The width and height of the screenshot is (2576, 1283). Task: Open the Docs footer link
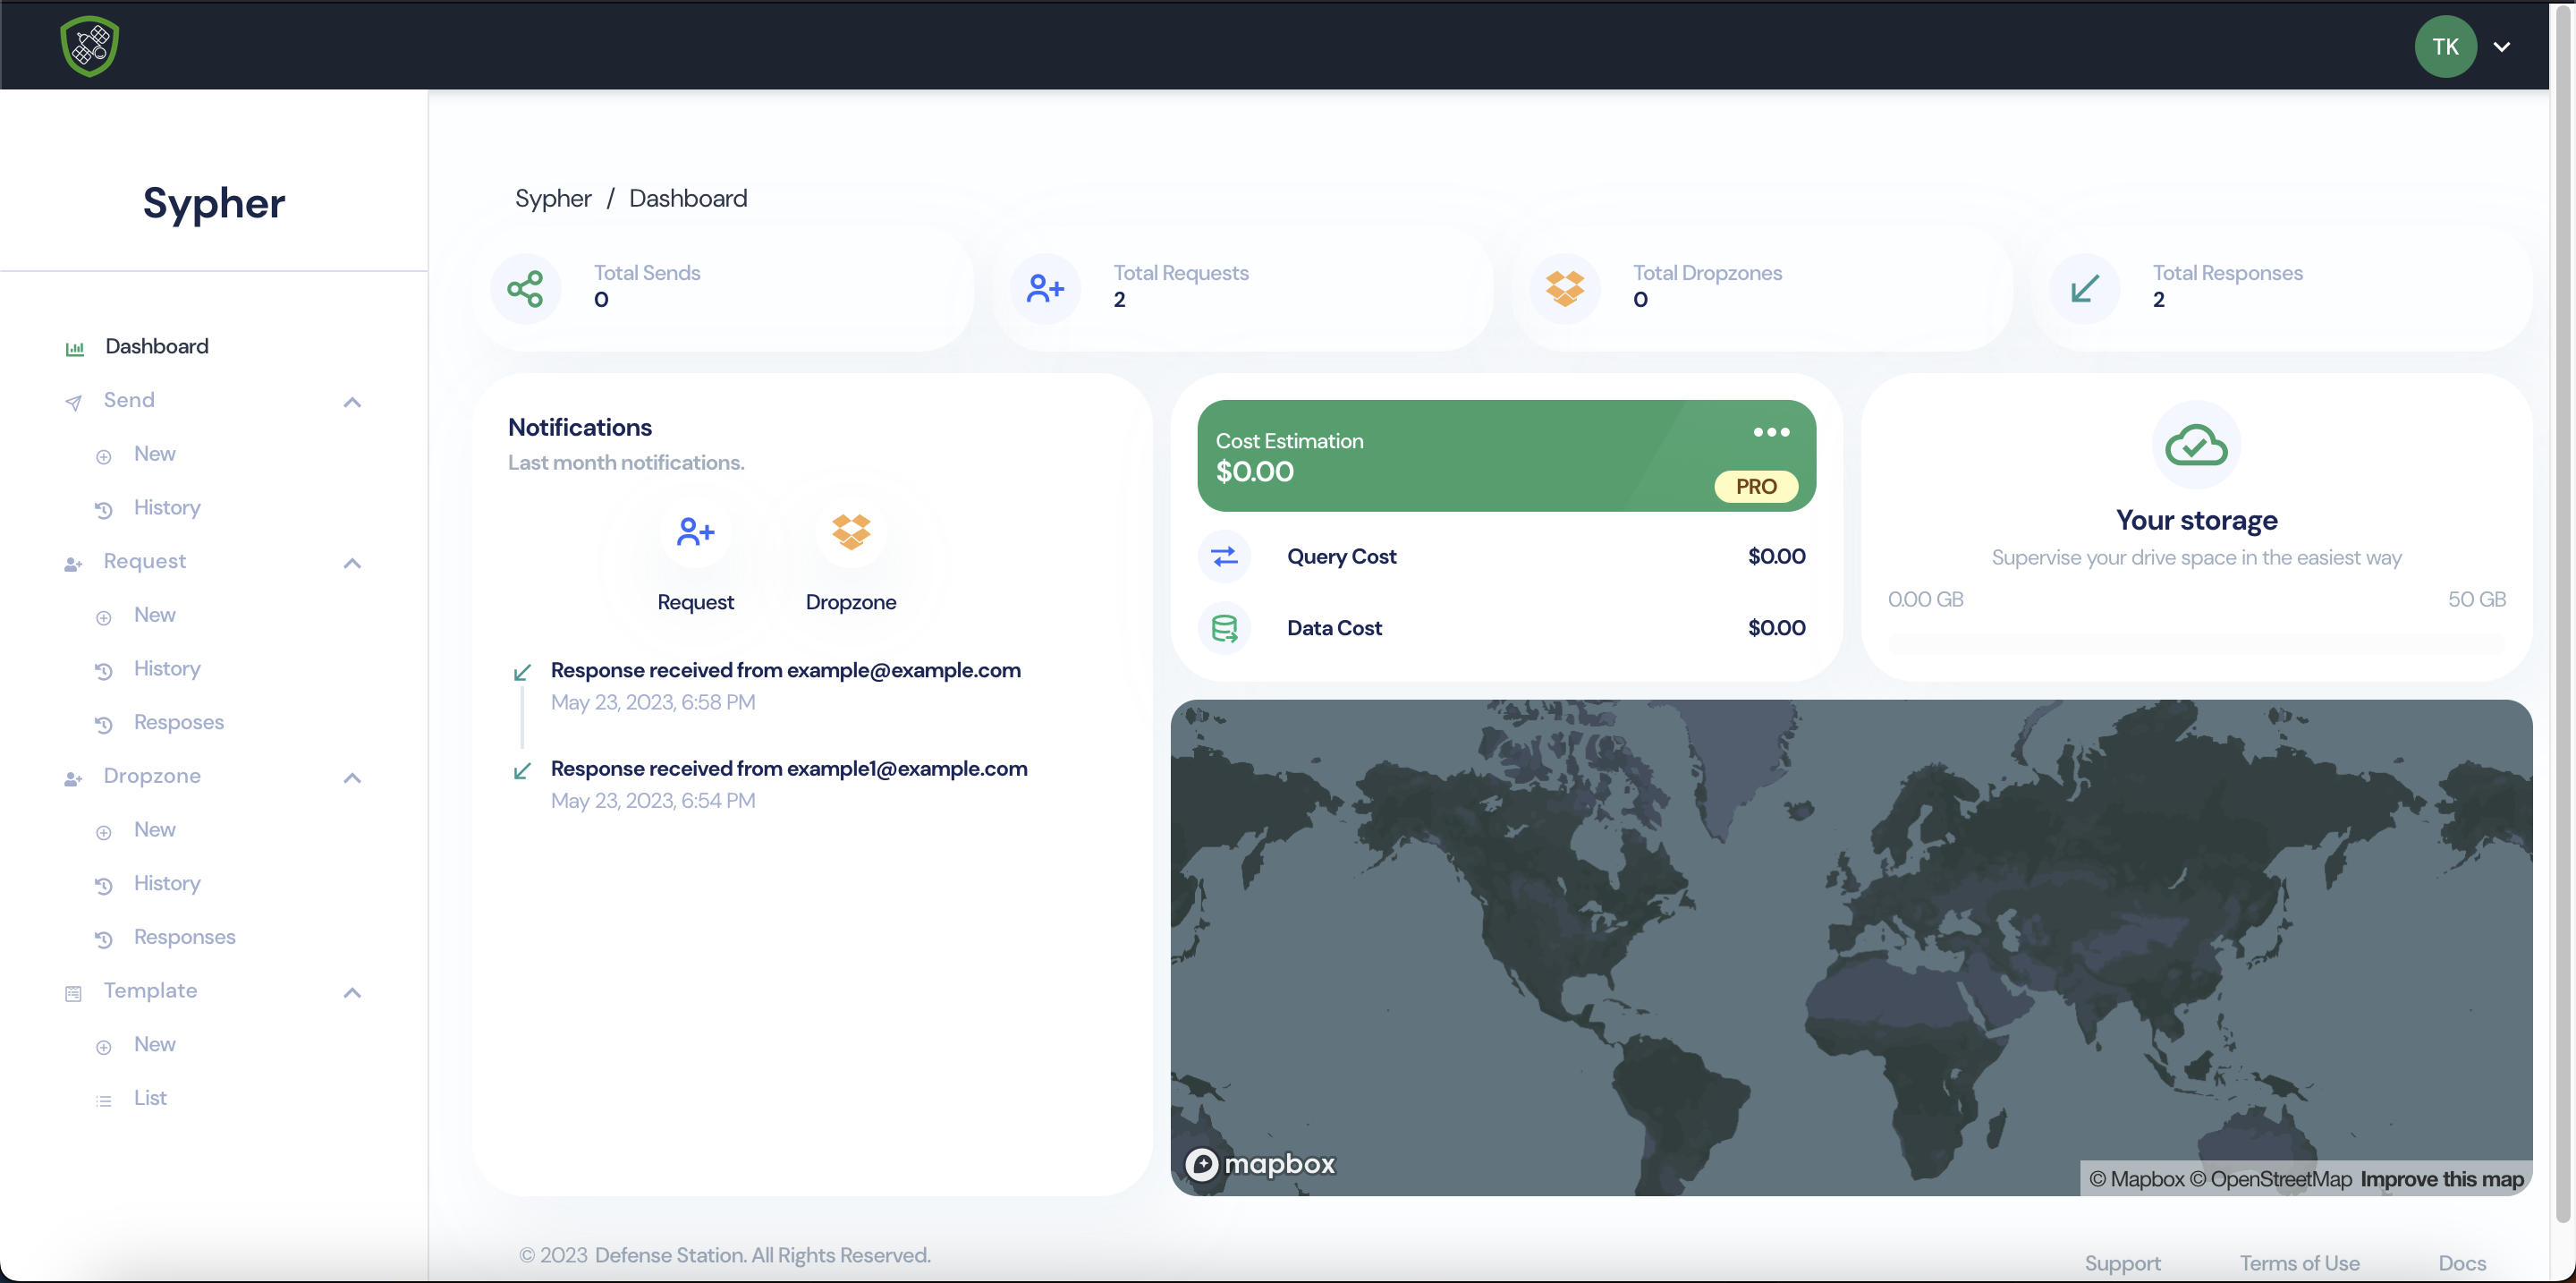(x=2462, y=1263)
